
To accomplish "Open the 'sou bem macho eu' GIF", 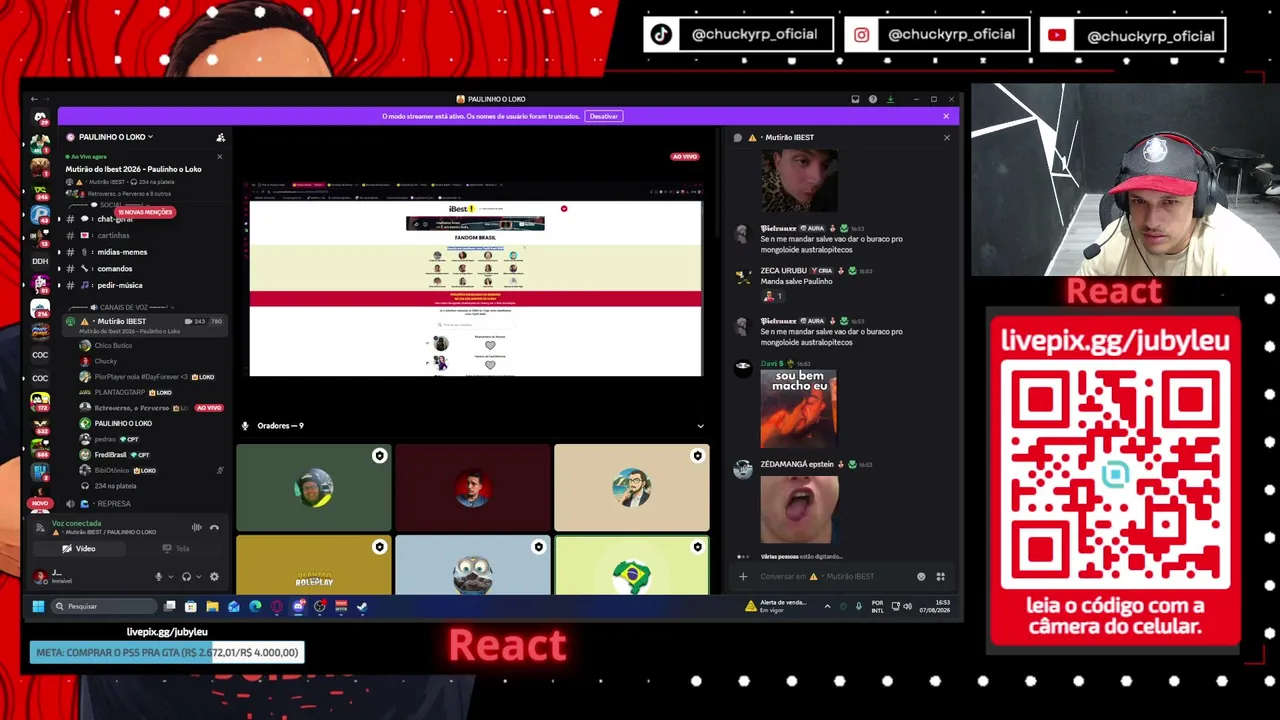I will (x=799, y=409).
